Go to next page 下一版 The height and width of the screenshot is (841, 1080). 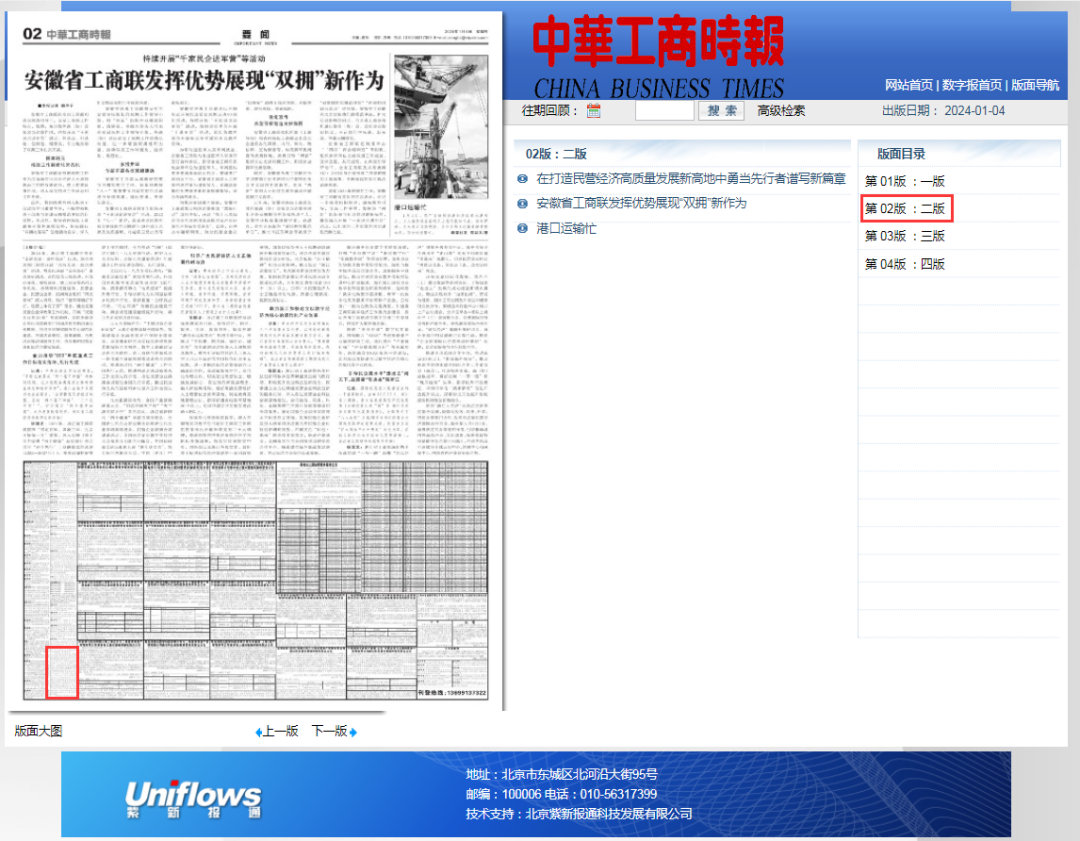click(x=329, y=731)
